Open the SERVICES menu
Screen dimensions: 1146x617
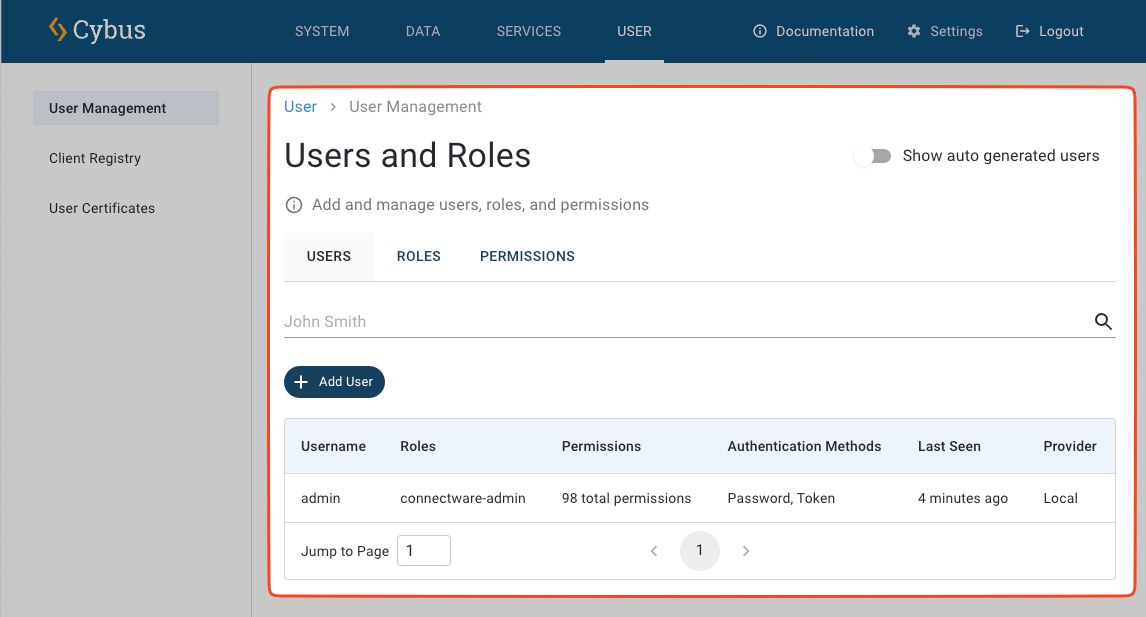click(528, 31)
